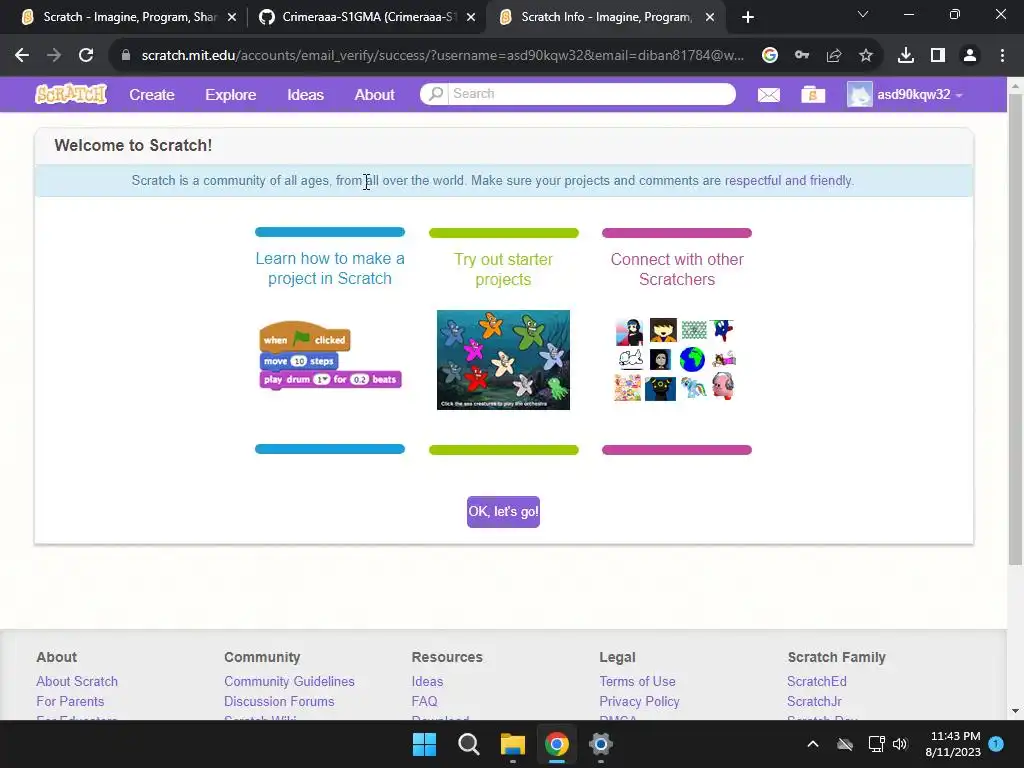Open Windows taskbar search
The height and width of the screenshot is (768, 1024).
tap(469, 744)
